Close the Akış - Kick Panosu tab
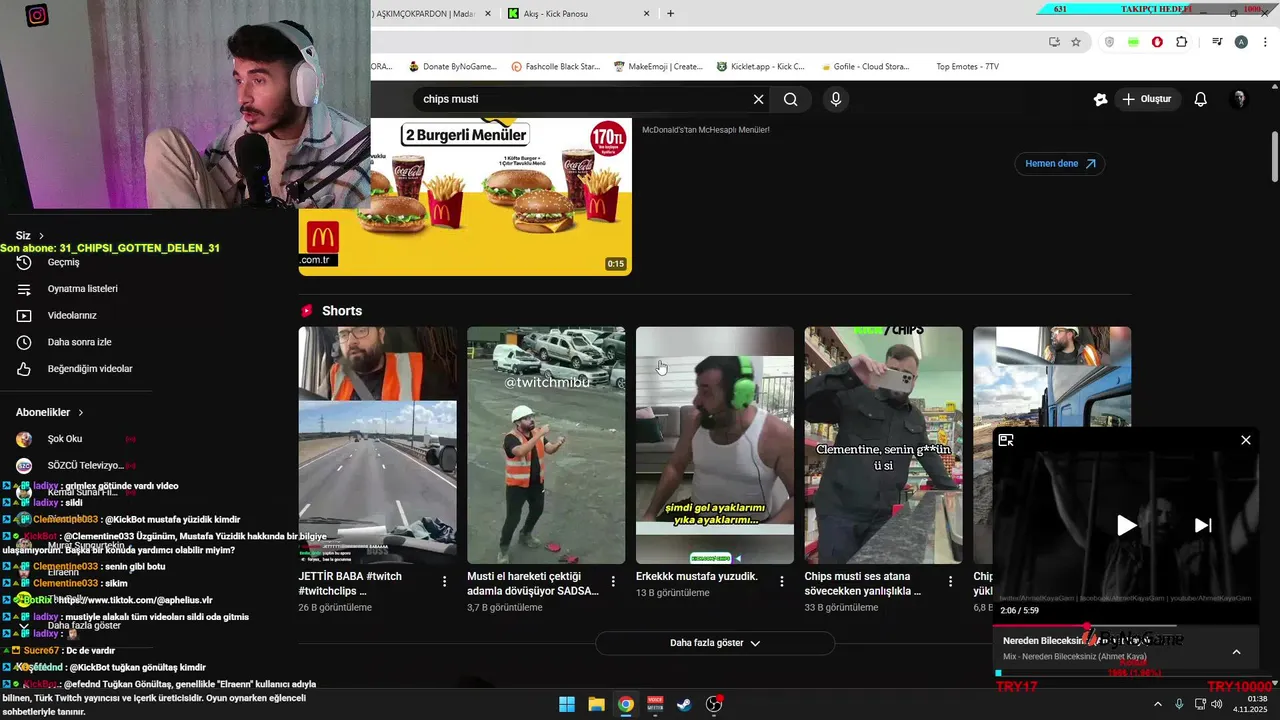 tap(646, 13)
